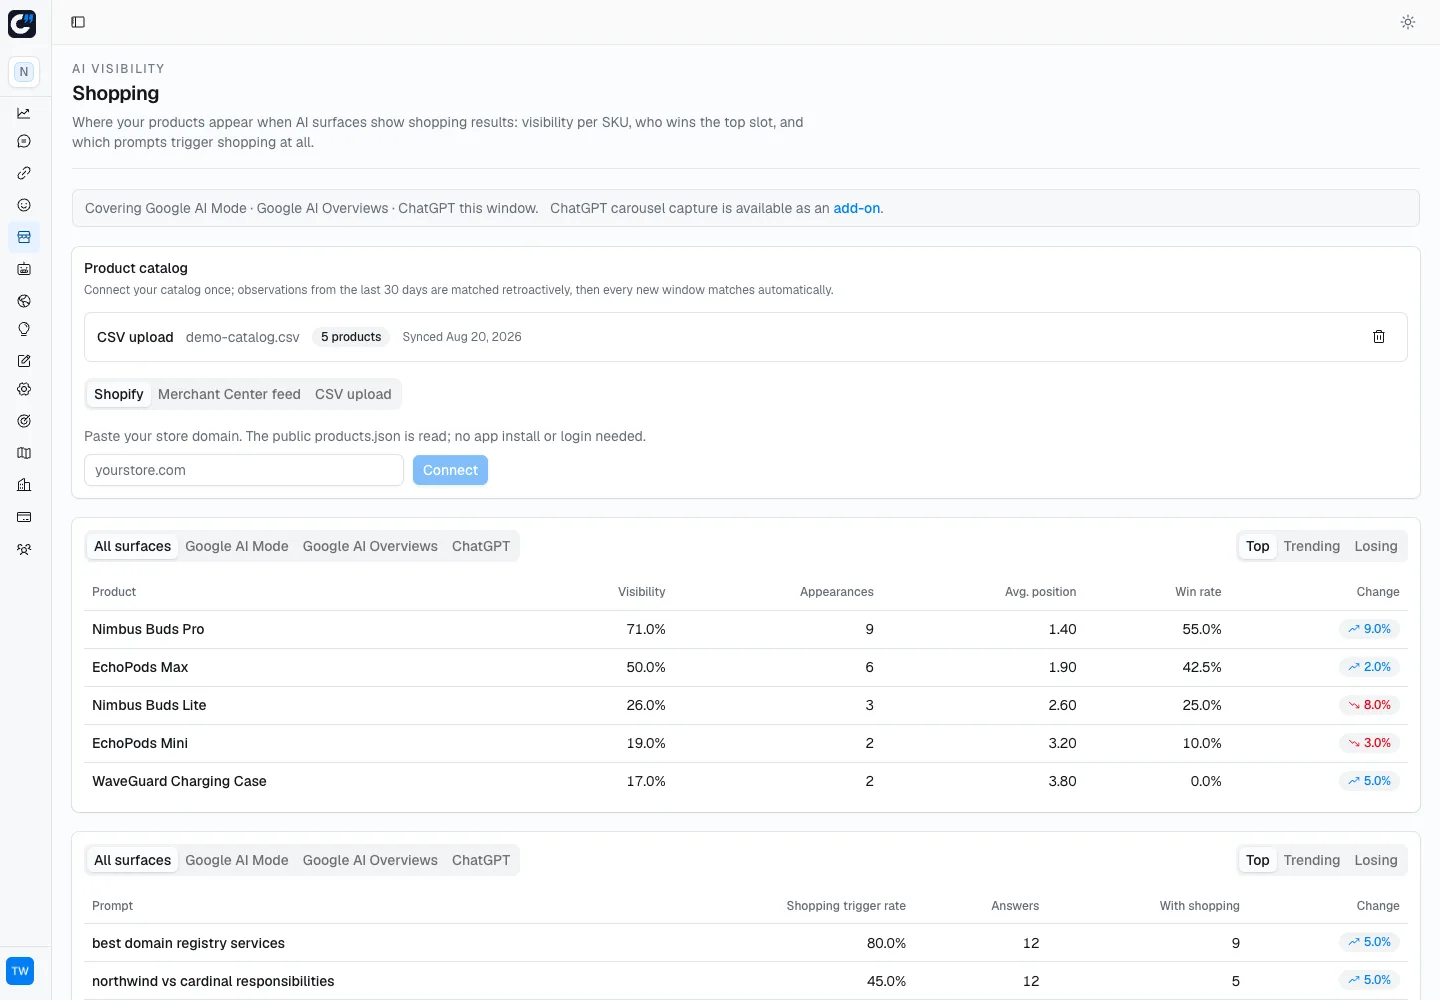Click the Nimbus Buds Pro product row

tap(746, 629)
